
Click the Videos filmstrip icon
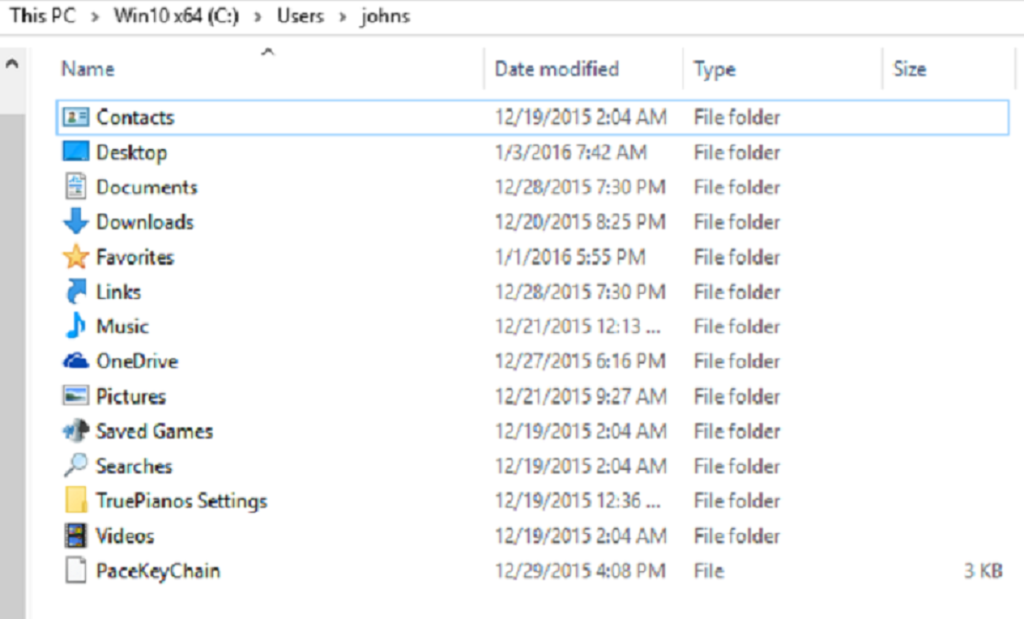click(76, 536)
